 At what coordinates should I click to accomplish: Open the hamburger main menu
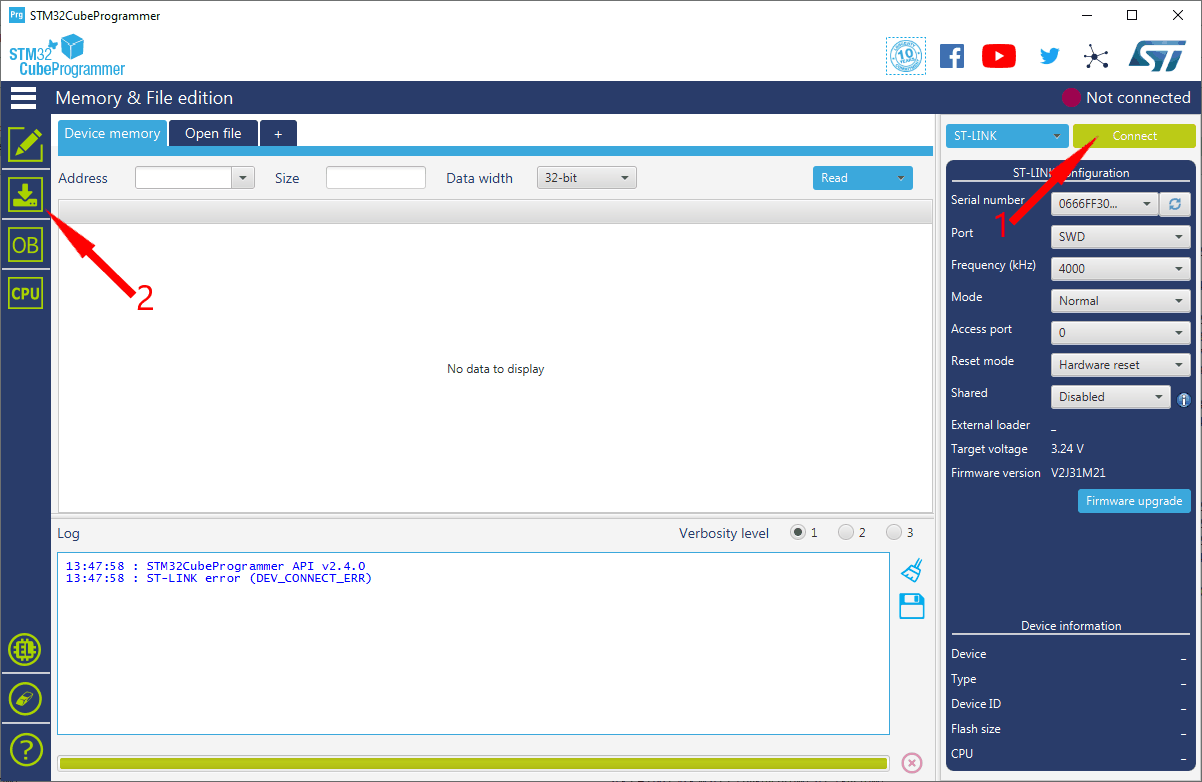coord(23,98)
